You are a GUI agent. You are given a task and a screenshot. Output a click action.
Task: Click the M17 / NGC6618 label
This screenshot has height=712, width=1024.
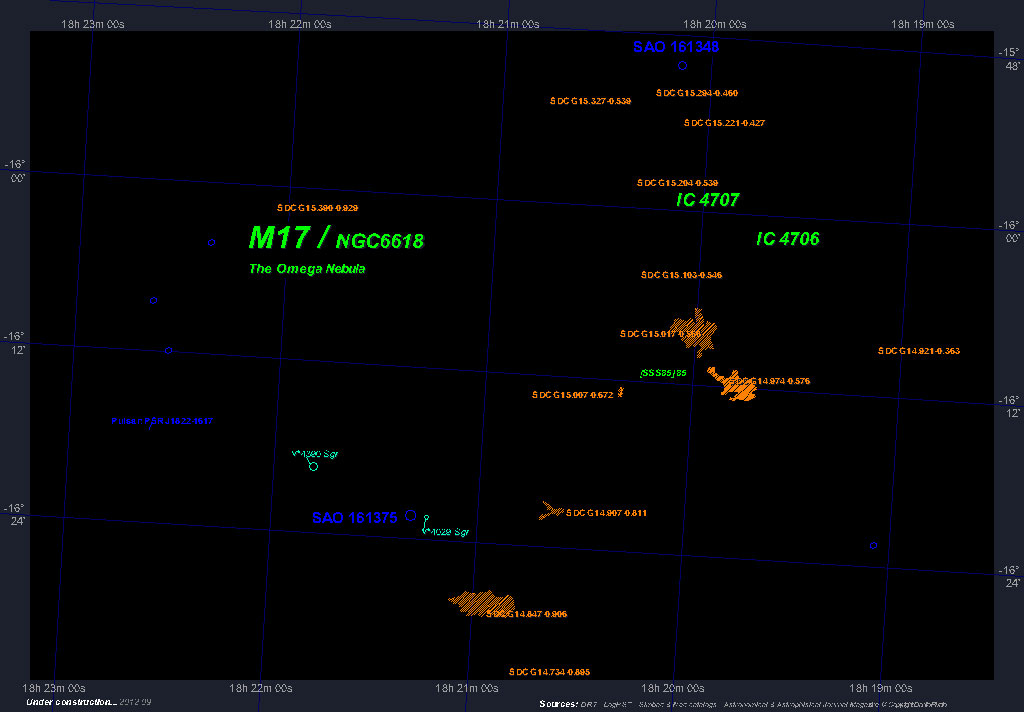335,239
